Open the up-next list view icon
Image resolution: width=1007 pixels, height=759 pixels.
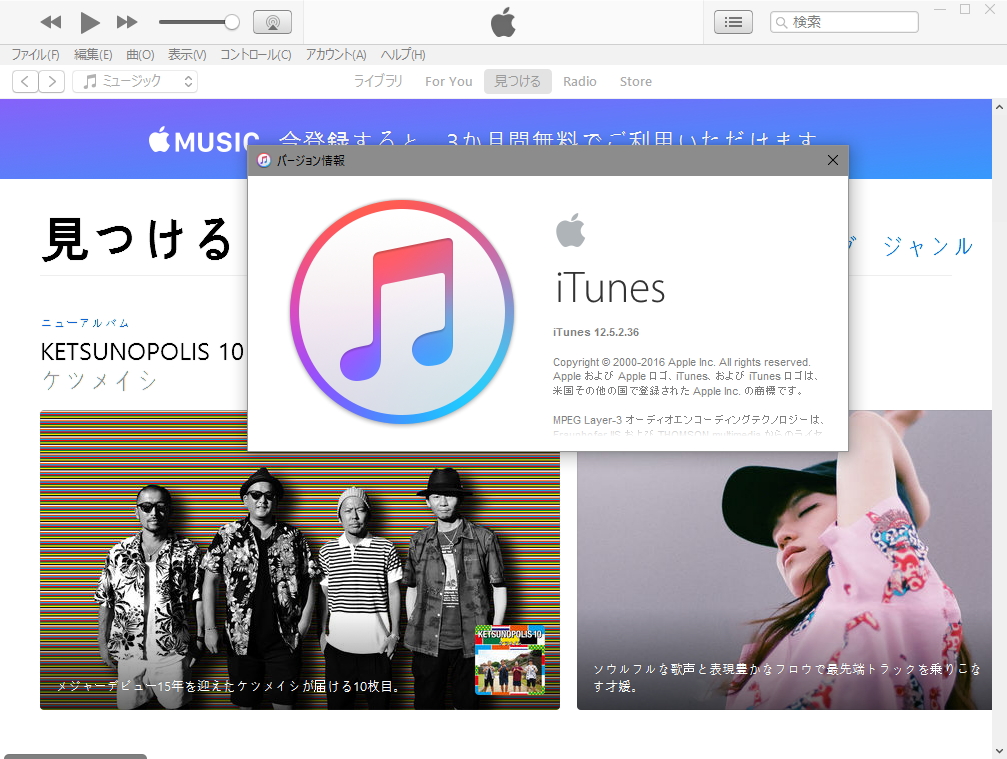(x=733, y=21)
